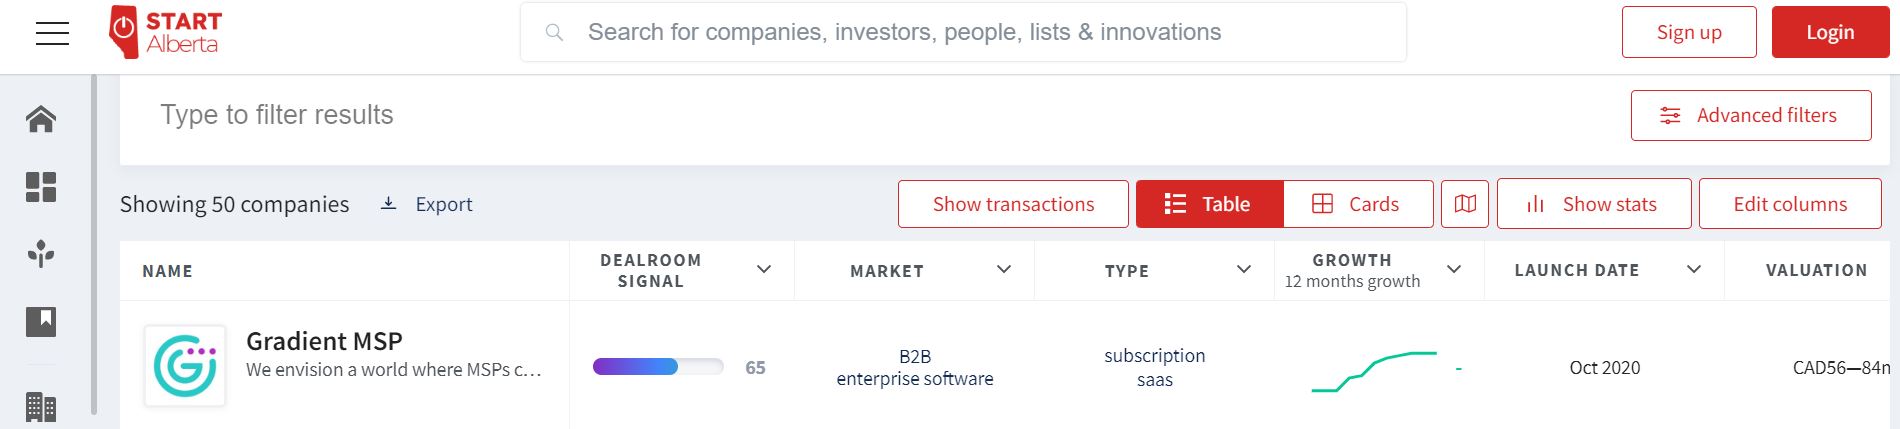Click Show transactions
The height and width of the screenshot is (429, 1900).
[x=1013, y=204]
